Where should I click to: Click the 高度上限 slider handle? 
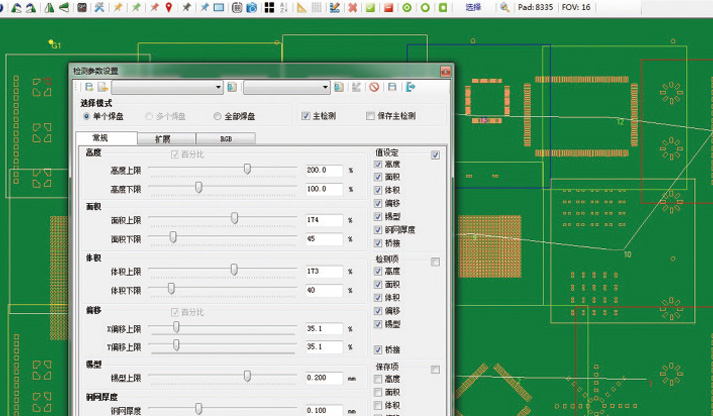[x=247, y=170]
